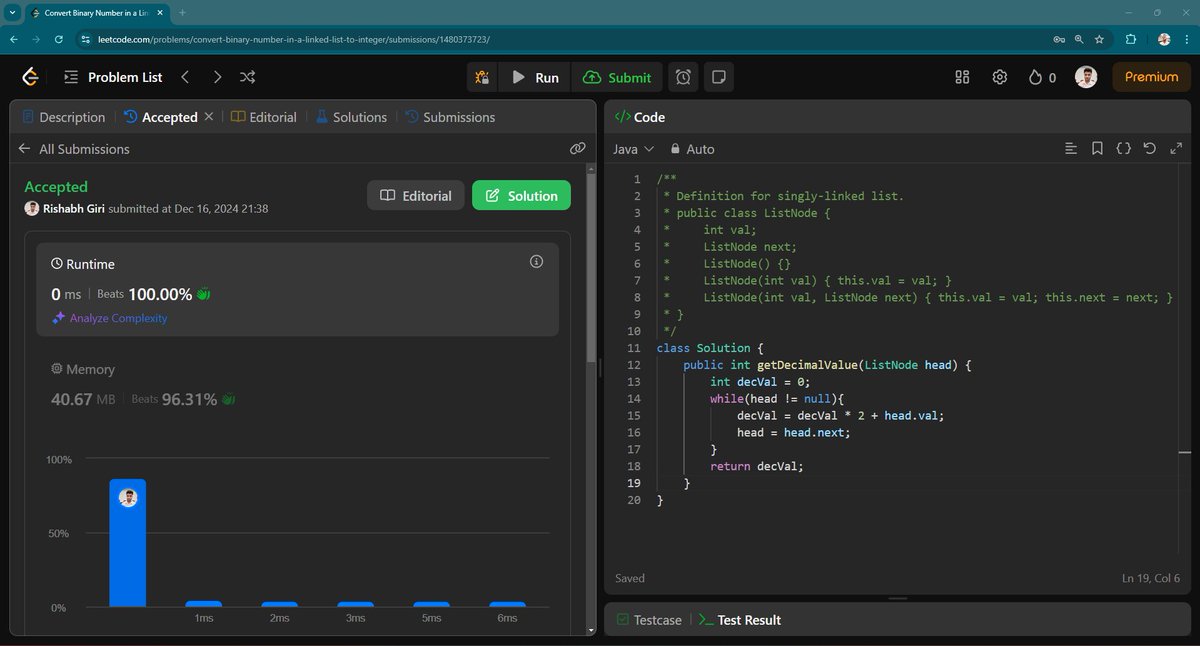The image size is (1200, 646).
Task: Copy submission link using the chain icon
Action: coord(577,148)
